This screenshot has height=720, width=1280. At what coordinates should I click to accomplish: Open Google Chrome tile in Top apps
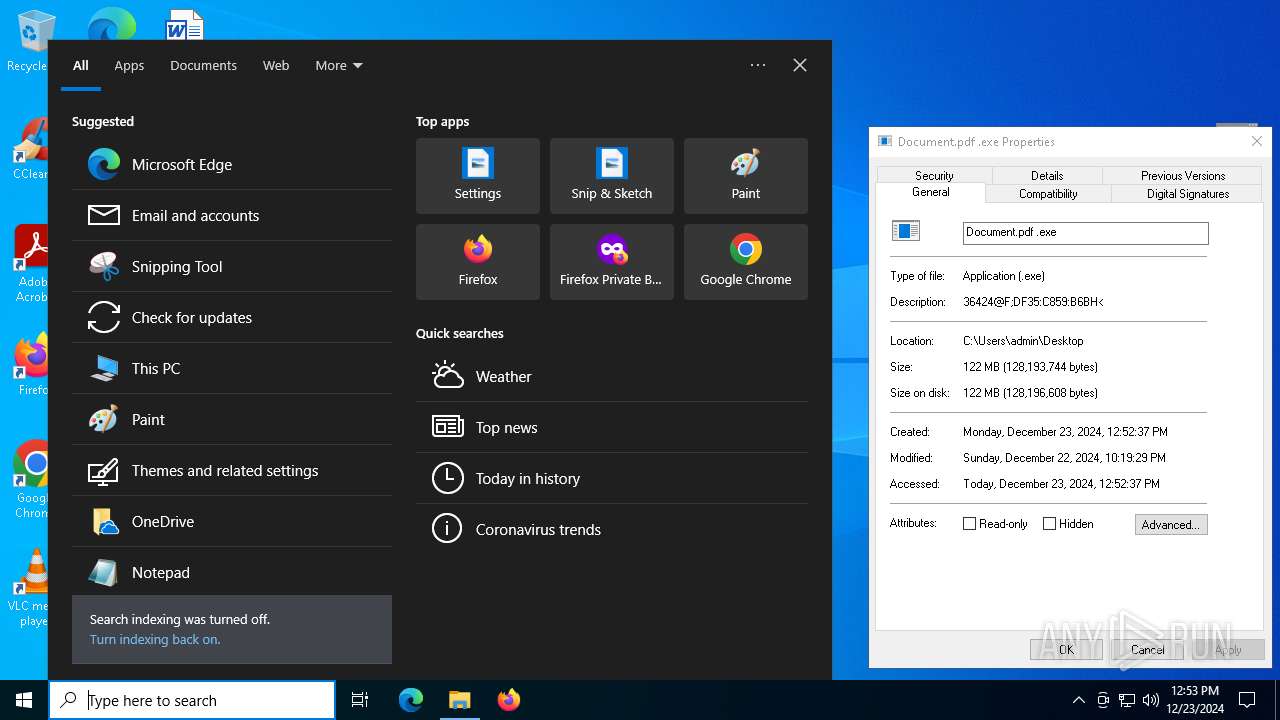pos(746,262)
